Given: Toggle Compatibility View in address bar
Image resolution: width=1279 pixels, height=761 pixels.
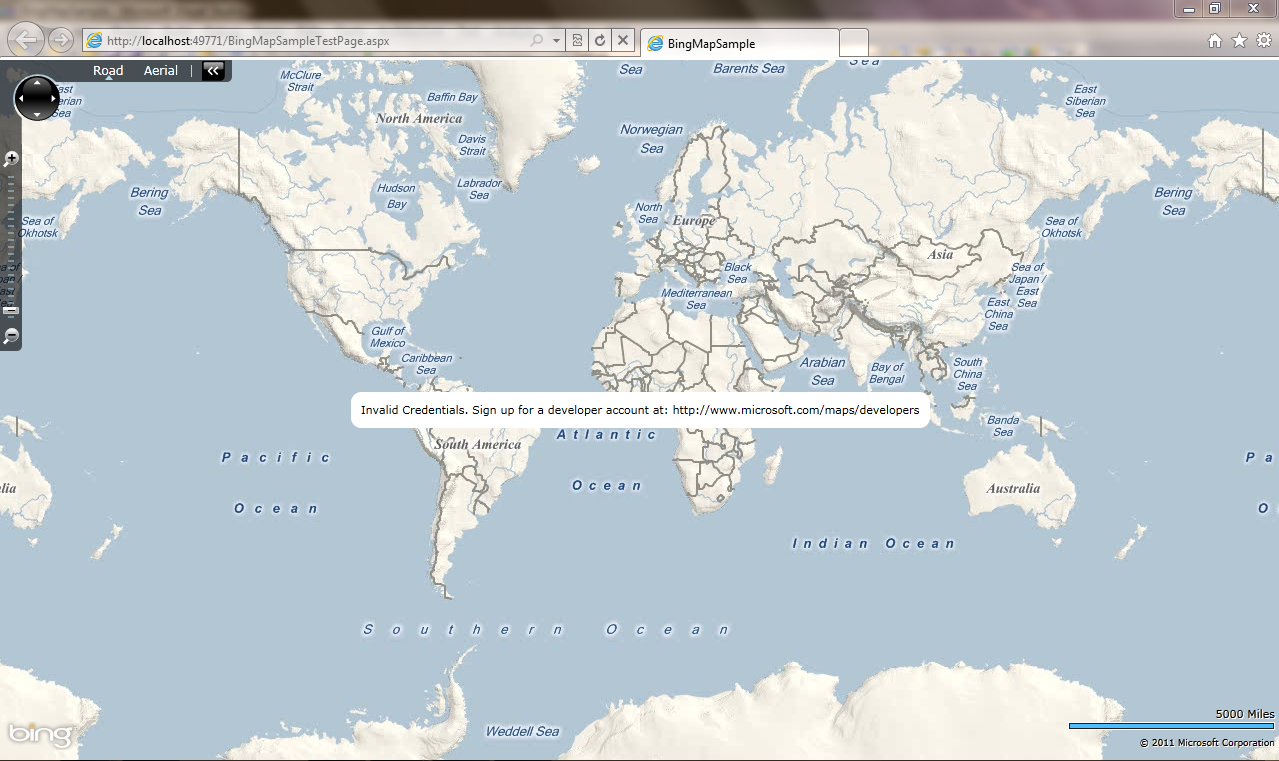Looking at the screenshot, I should coord(577,41).
